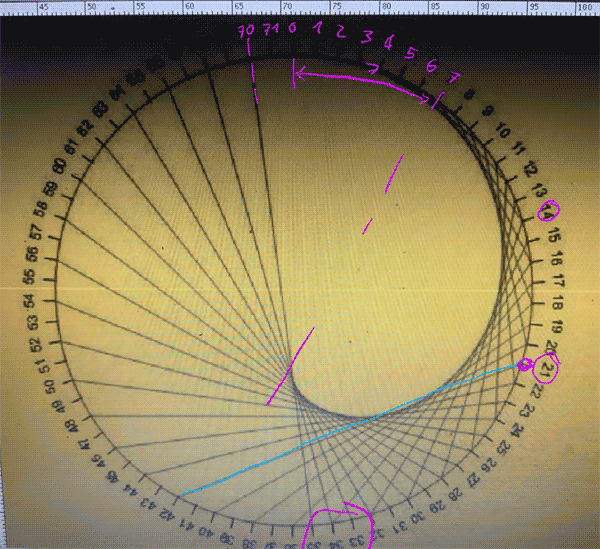Click the 100 mark on the top ruler
The width and height of the screenshot is (600, 549).
[585, 7]
